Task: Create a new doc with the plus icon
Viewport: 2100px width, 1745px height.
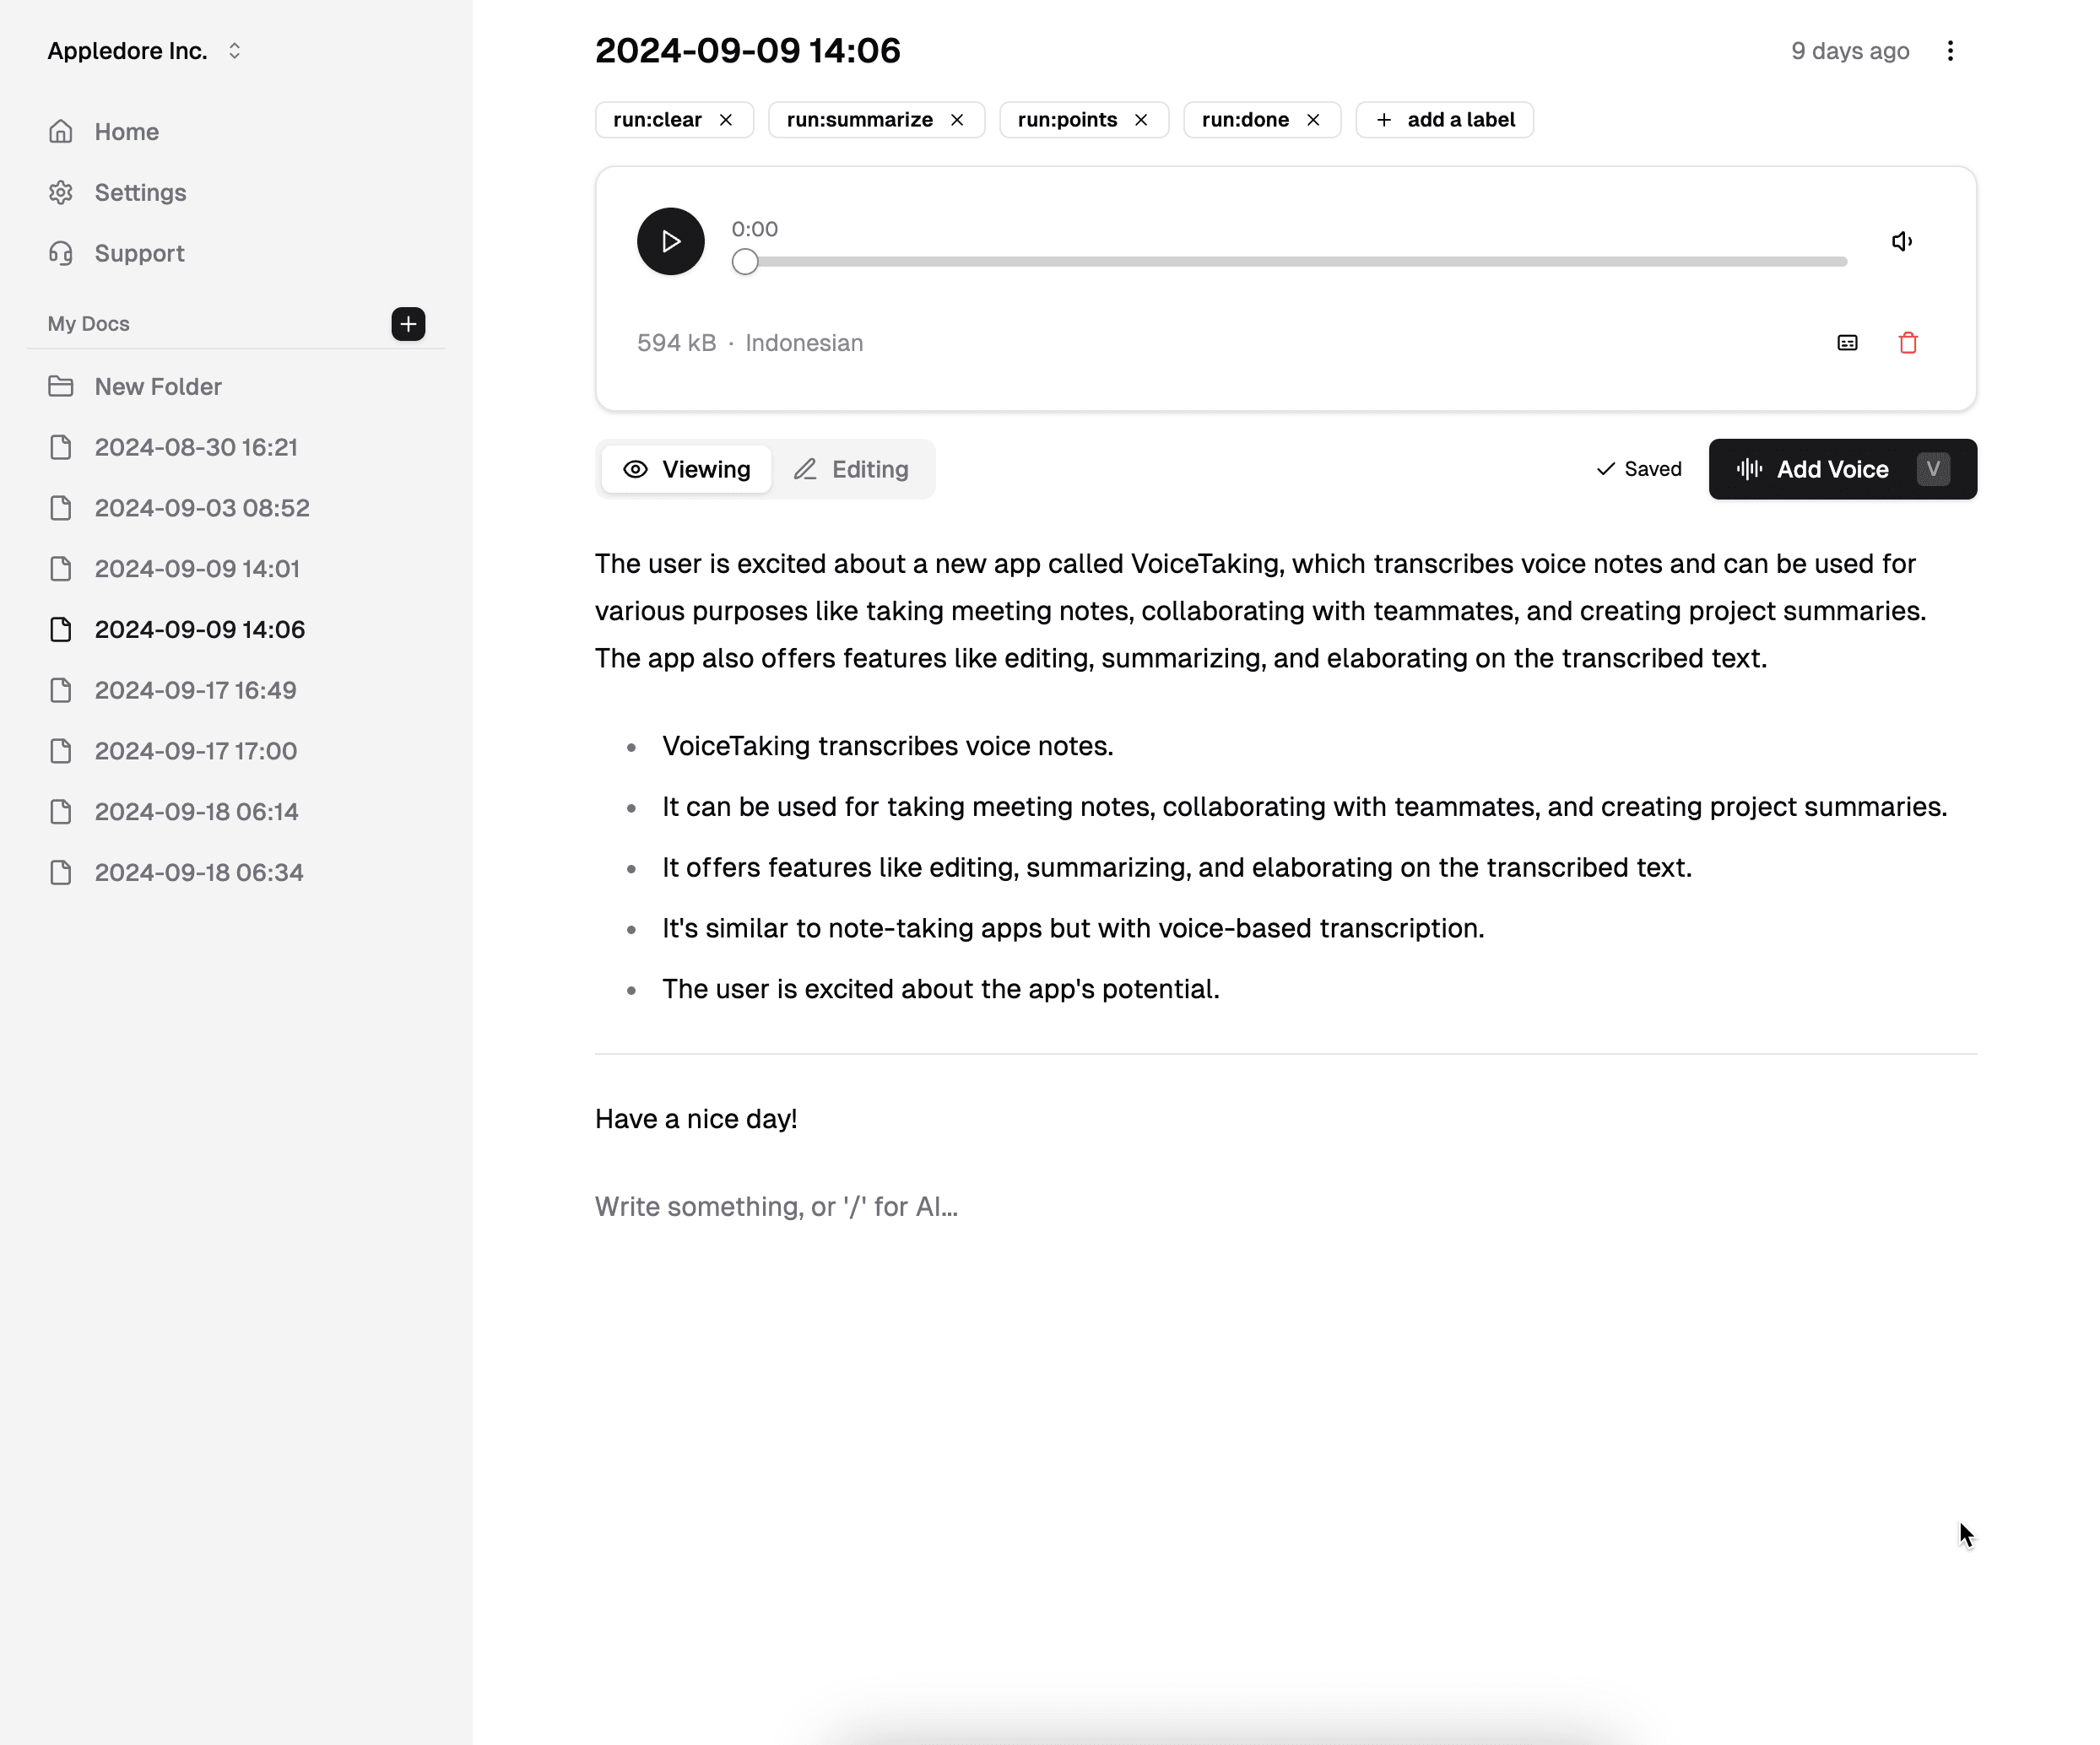Action: [407, 324]
